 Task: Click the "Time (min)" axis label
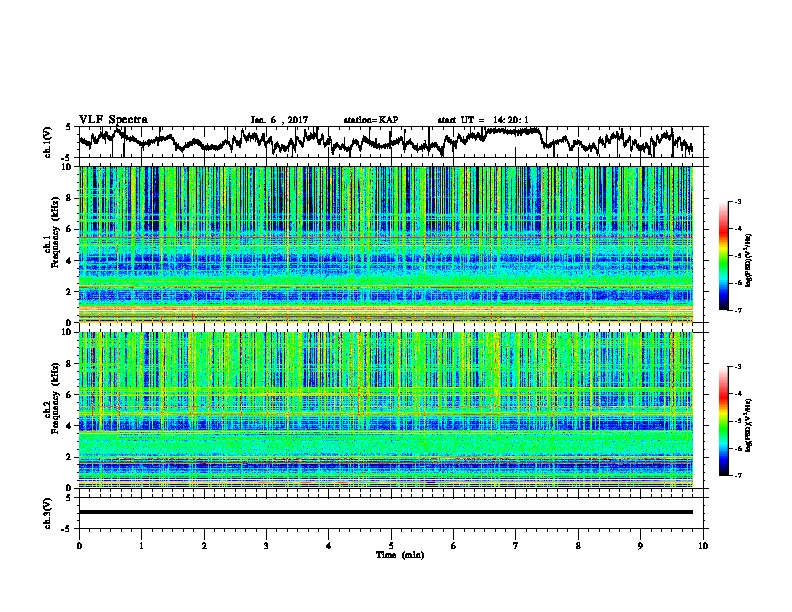pyautogui.click(x=400, y=555)
